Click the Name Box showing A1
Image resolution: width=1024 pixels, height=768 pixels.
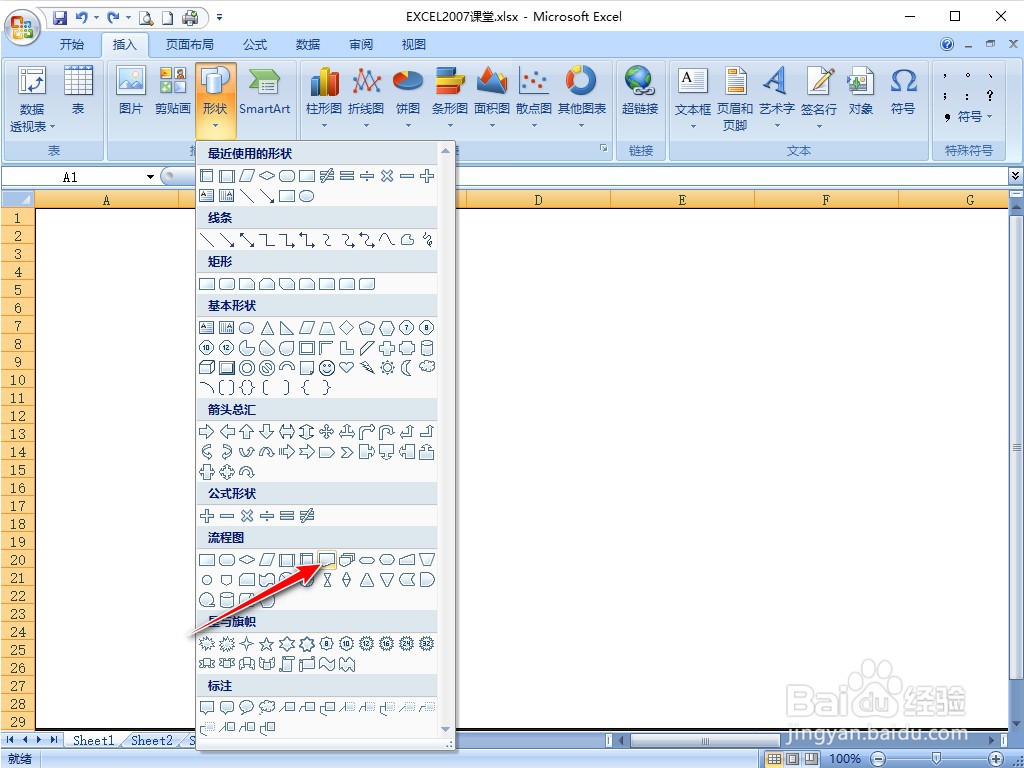click(x=71, y=177)
